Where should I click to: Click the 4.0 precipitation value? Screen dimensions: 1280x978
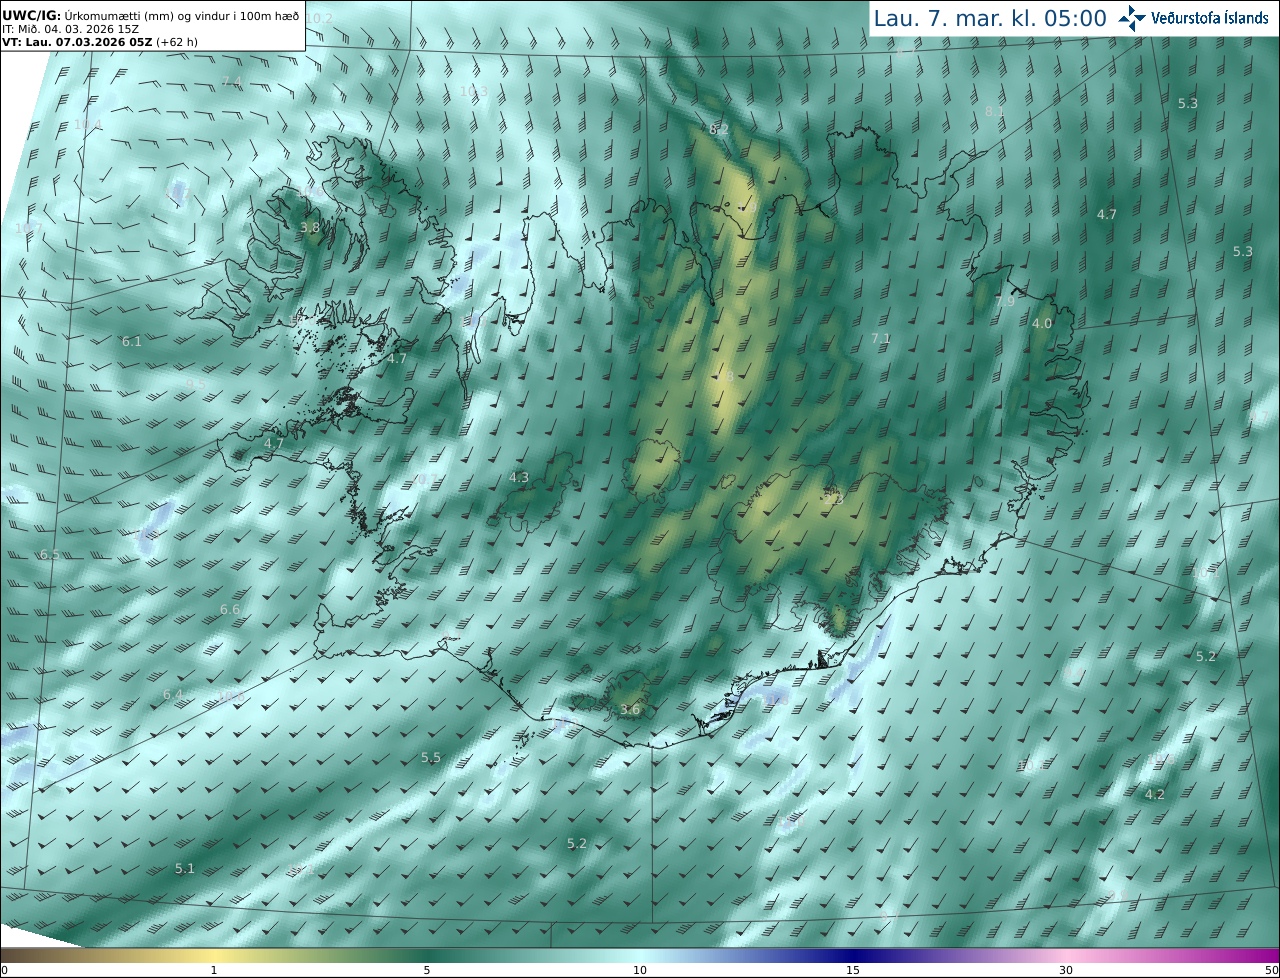[x=1042, y=324]
